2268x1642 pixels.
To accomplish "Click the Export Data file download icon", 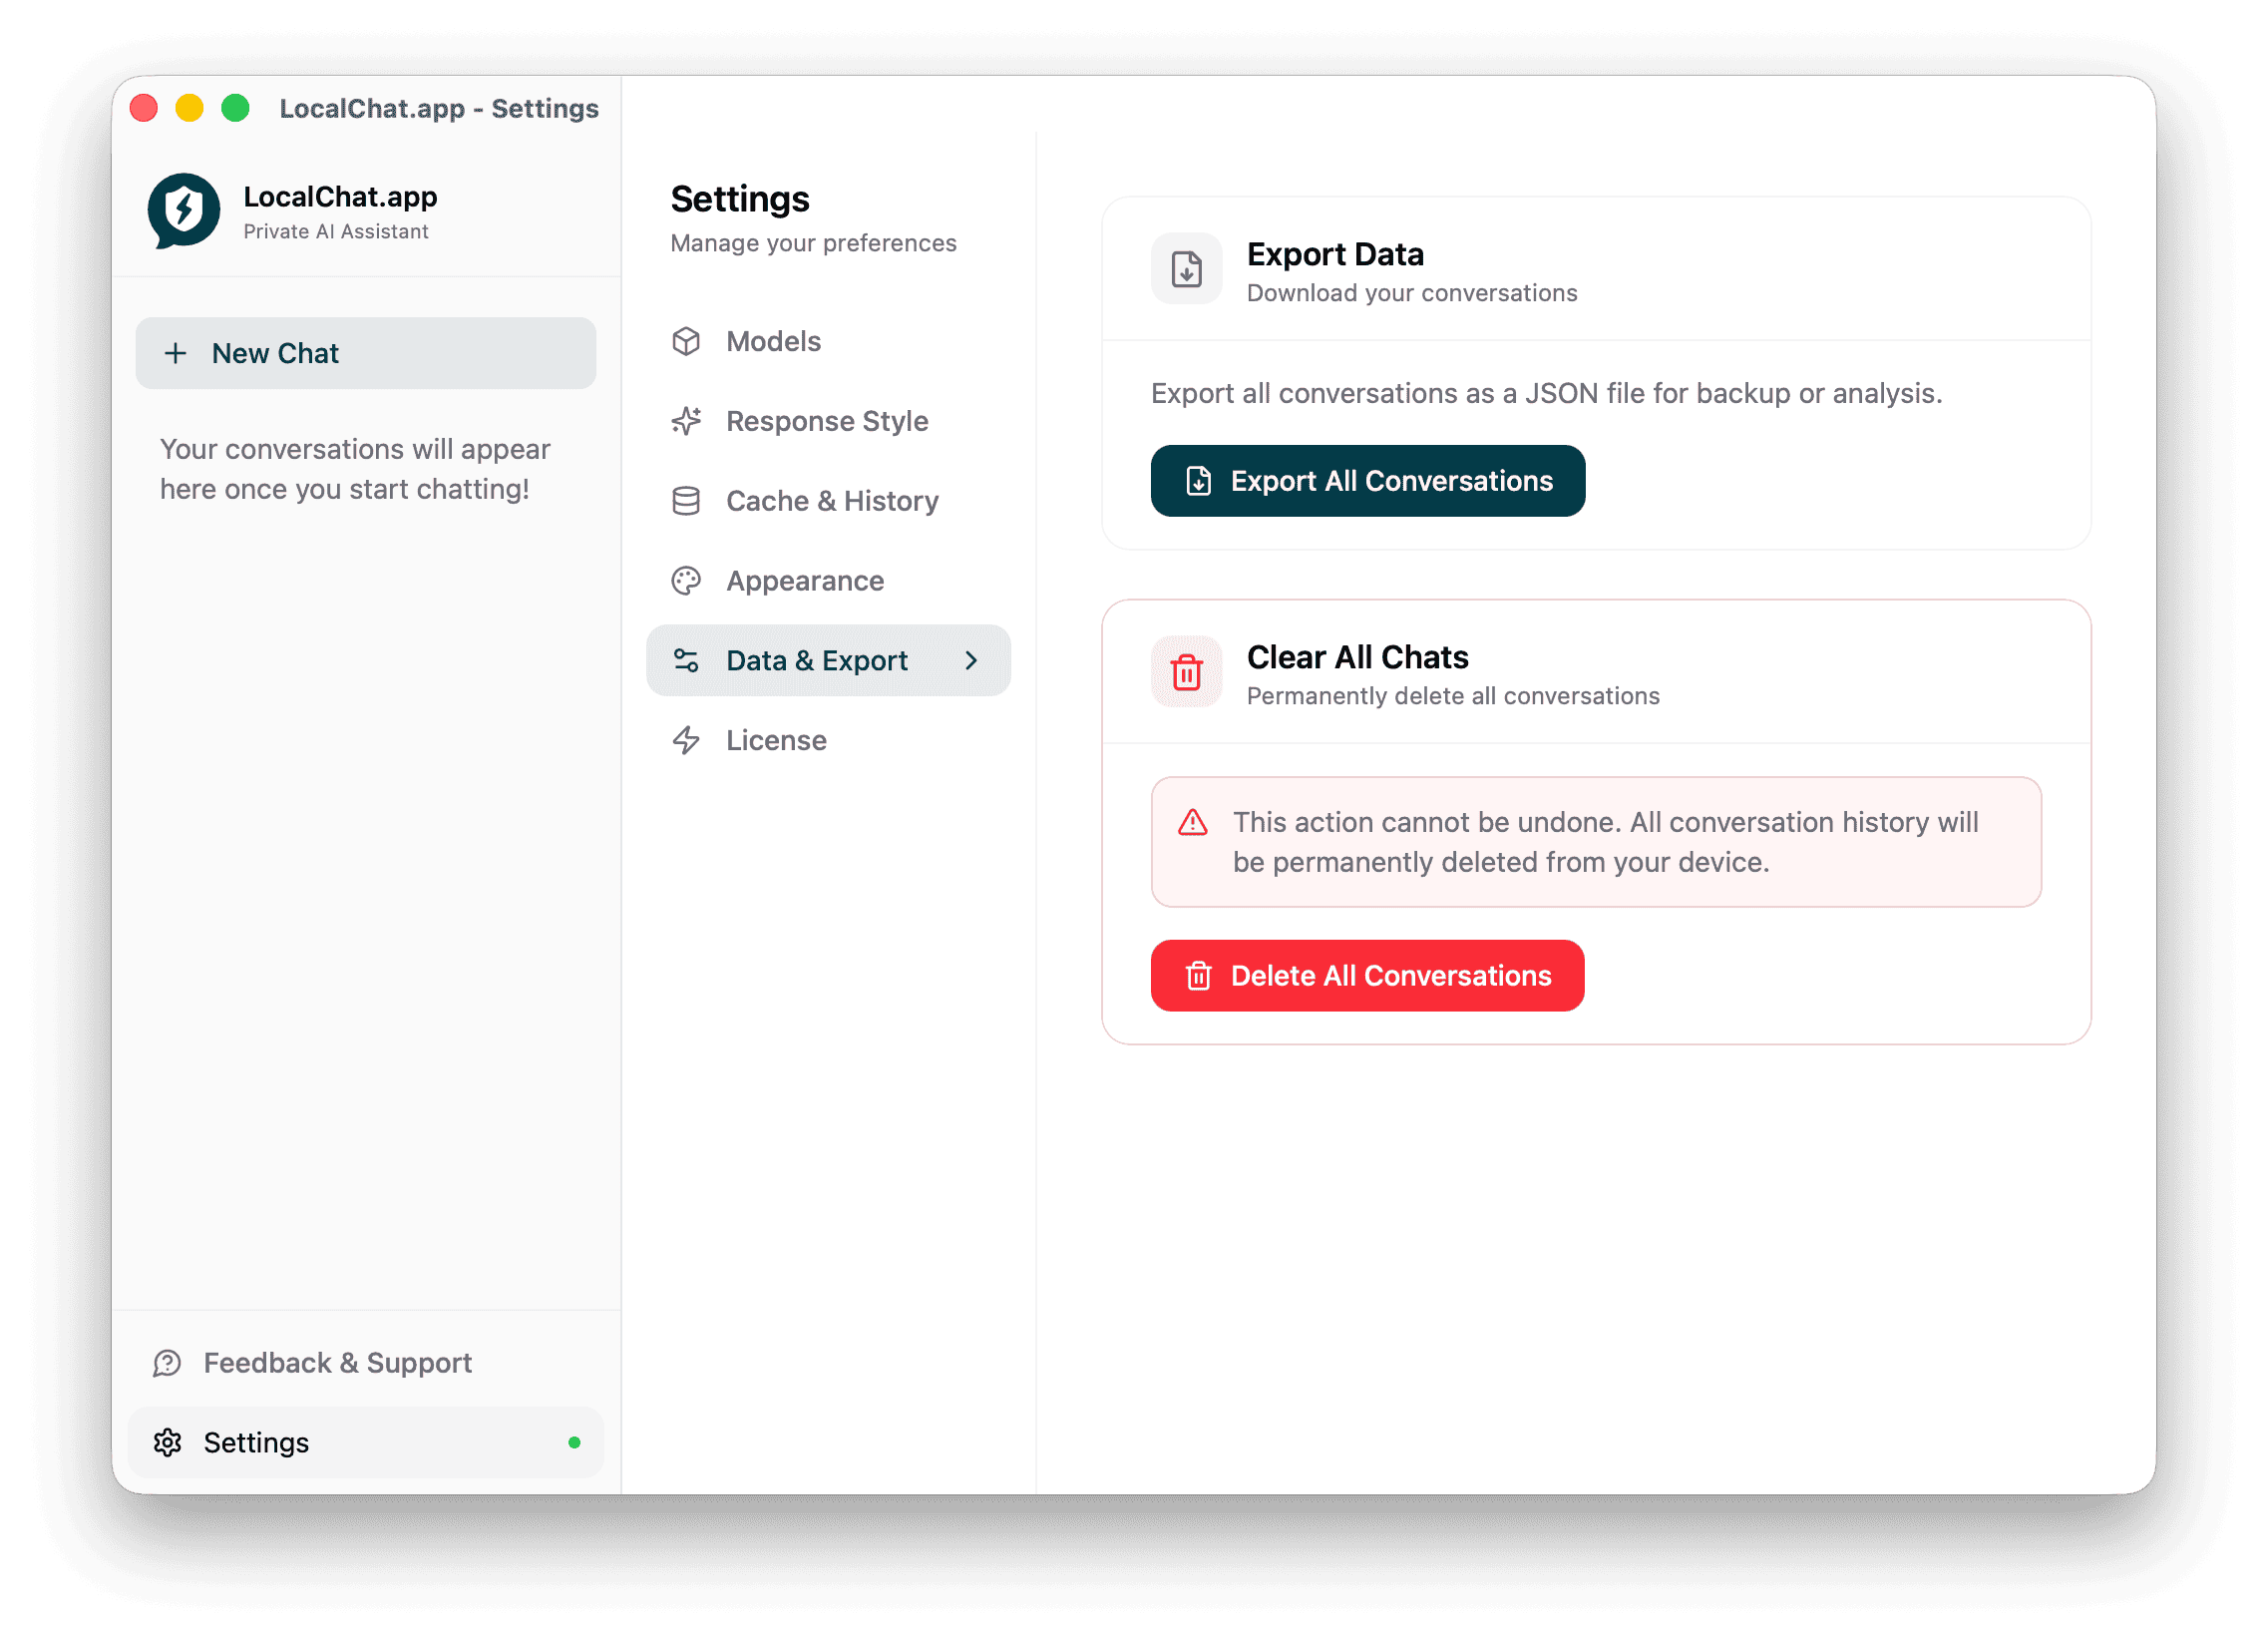I will click(1186, 269).
